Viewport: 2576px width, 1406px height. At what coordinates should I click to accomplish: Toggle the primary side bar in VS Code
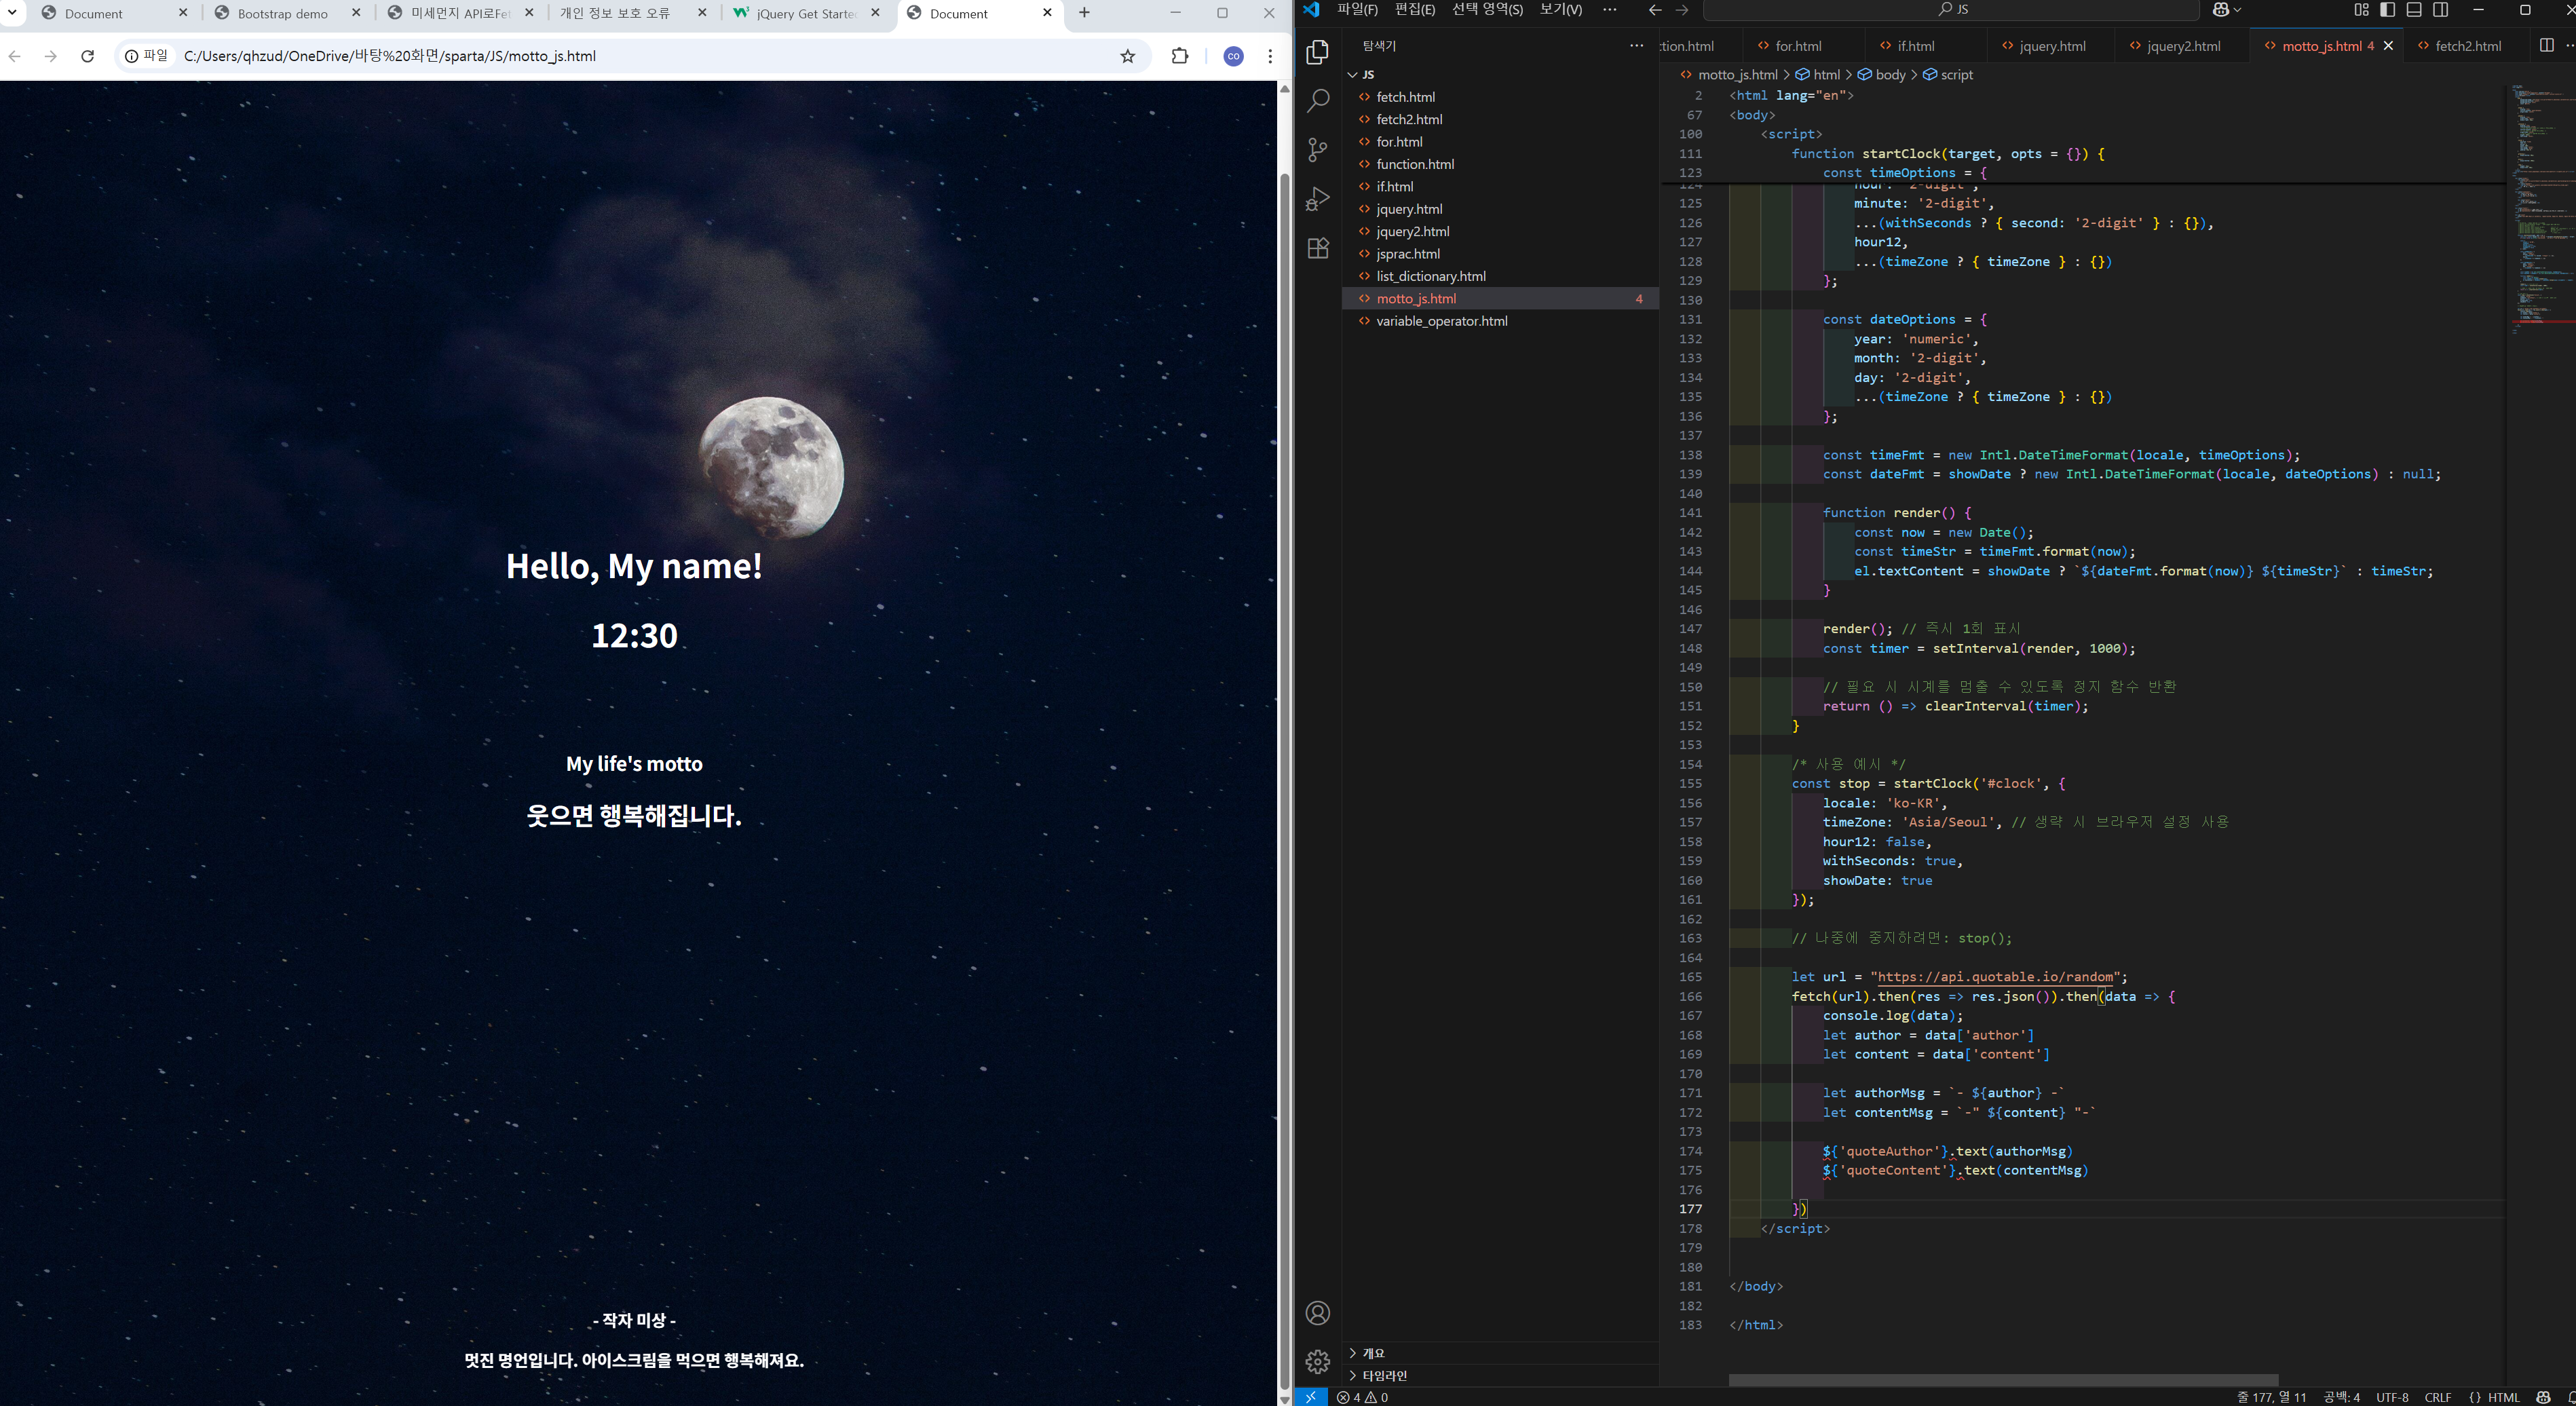click(2388, 10)
